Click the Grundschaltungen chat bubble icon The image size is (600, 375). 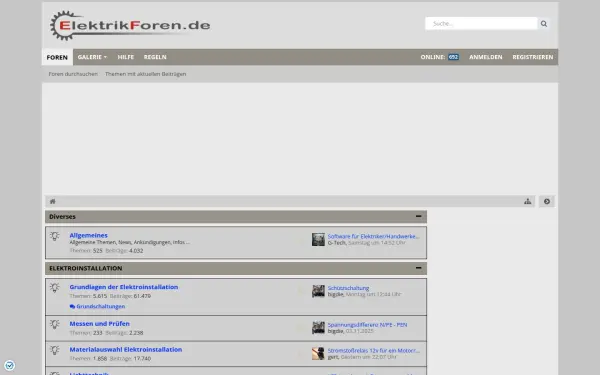tap(72, 307)
